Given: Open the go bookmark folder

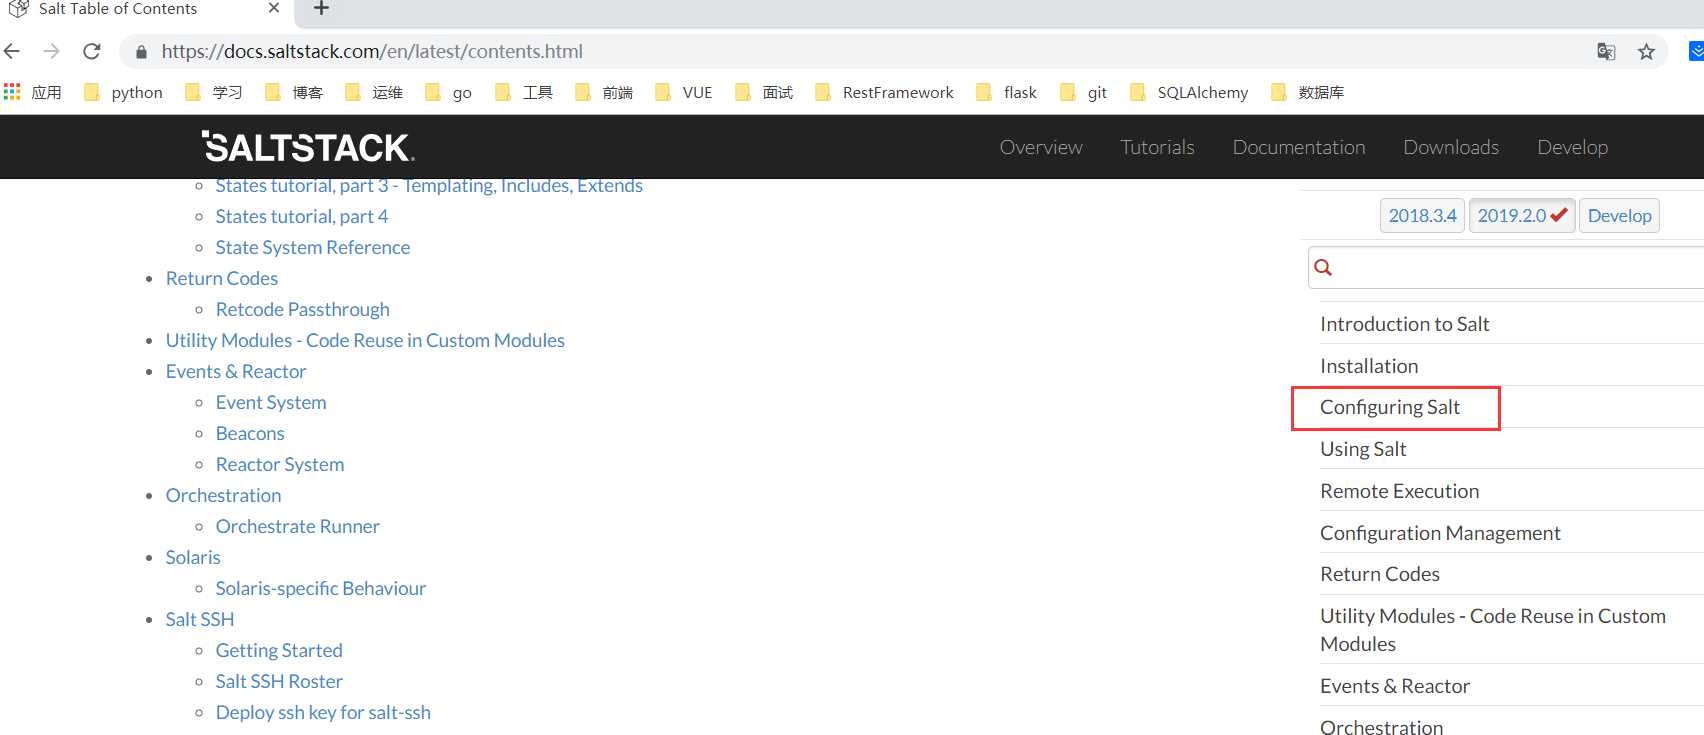Looking at the screenshot, I should 449,92.
